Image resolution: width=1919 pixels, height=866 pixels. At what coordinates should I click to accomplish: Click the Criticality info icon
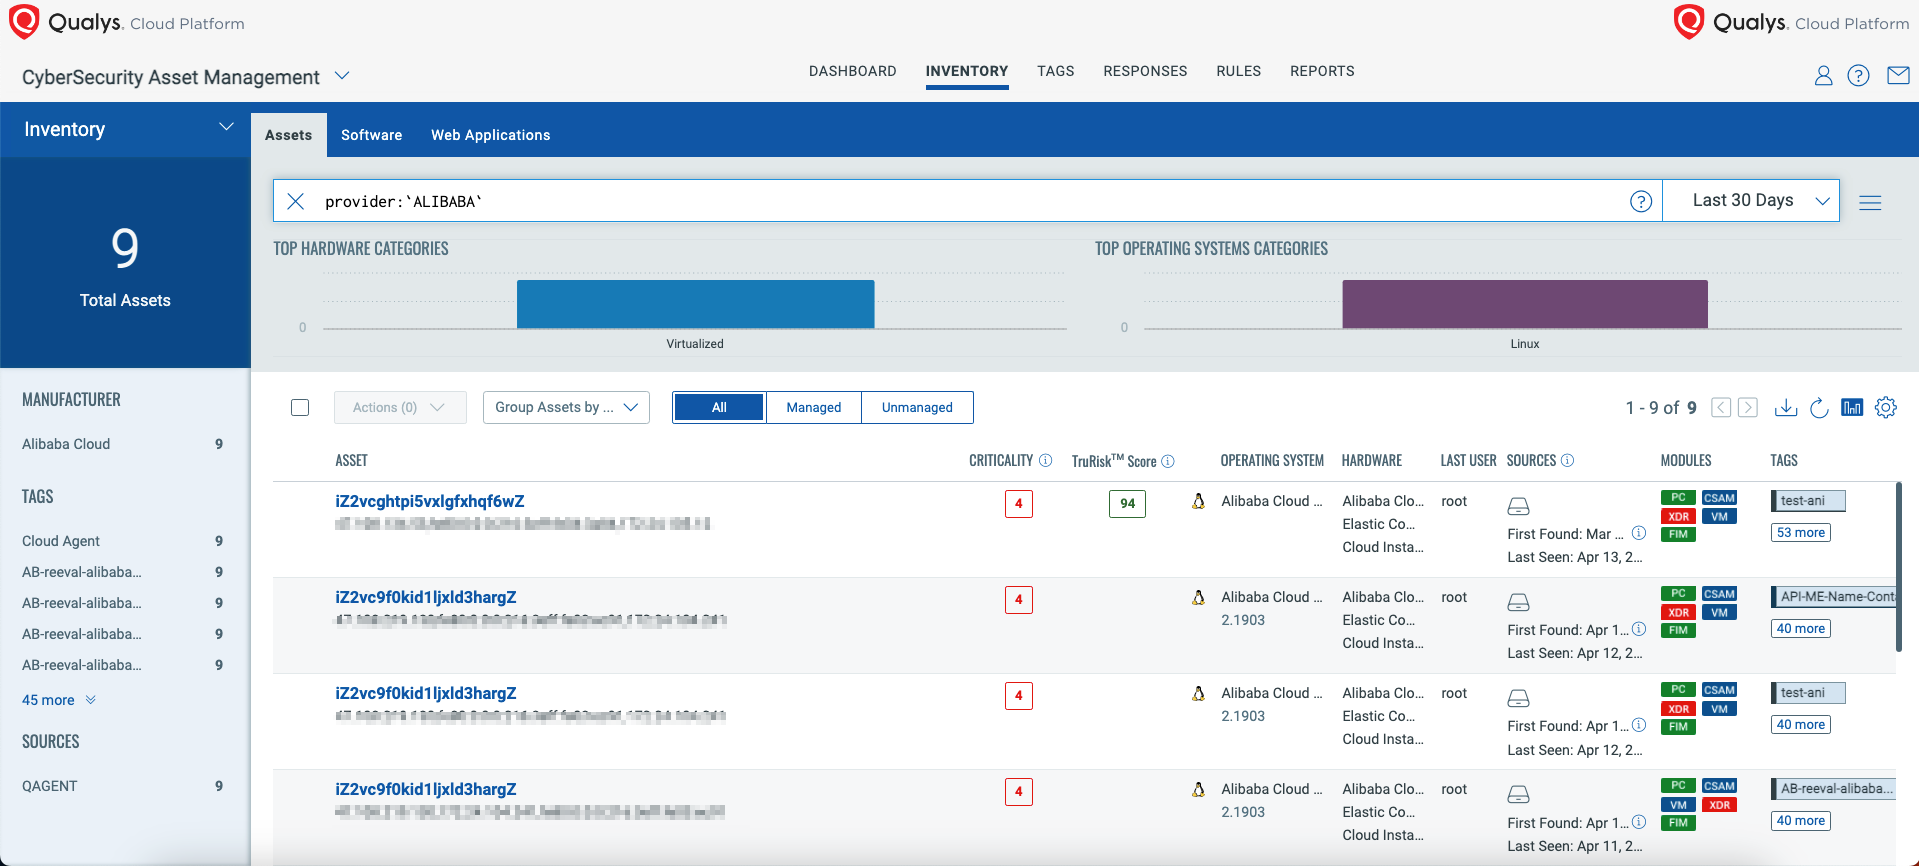tap(1046, 460)
